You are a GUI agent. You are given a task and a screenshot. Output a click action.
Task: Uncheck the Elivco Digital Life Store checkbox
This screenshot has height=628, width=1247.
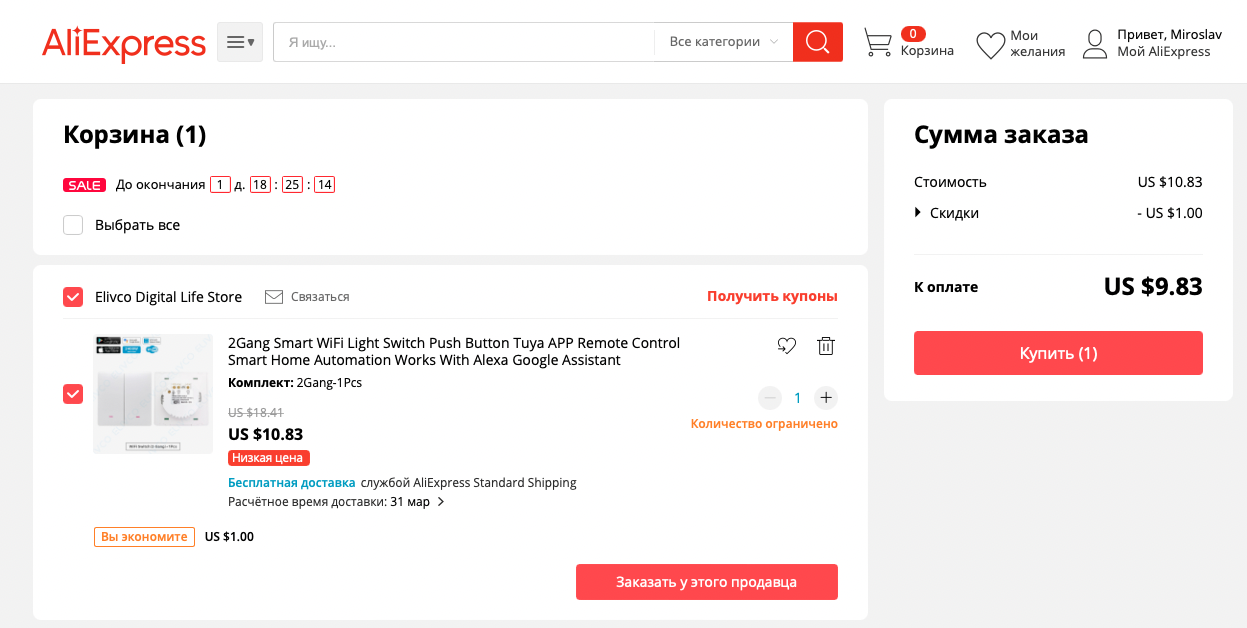tap(73, 297)
